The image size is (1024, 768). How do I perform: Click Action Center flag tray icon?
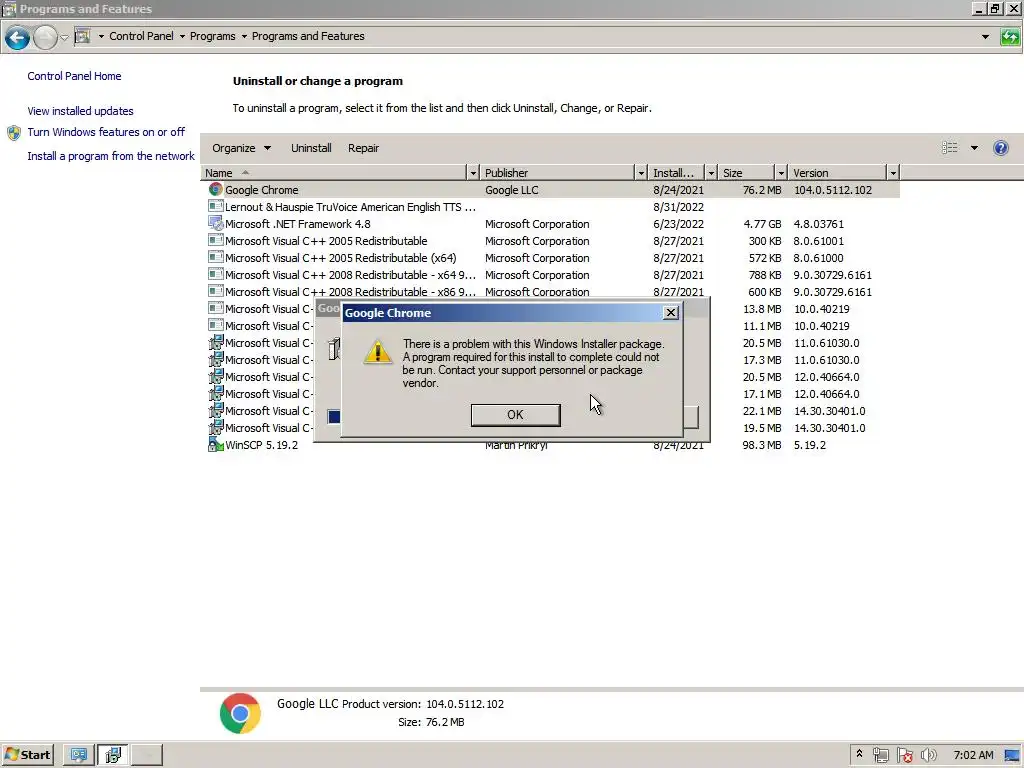click(904, 756)
